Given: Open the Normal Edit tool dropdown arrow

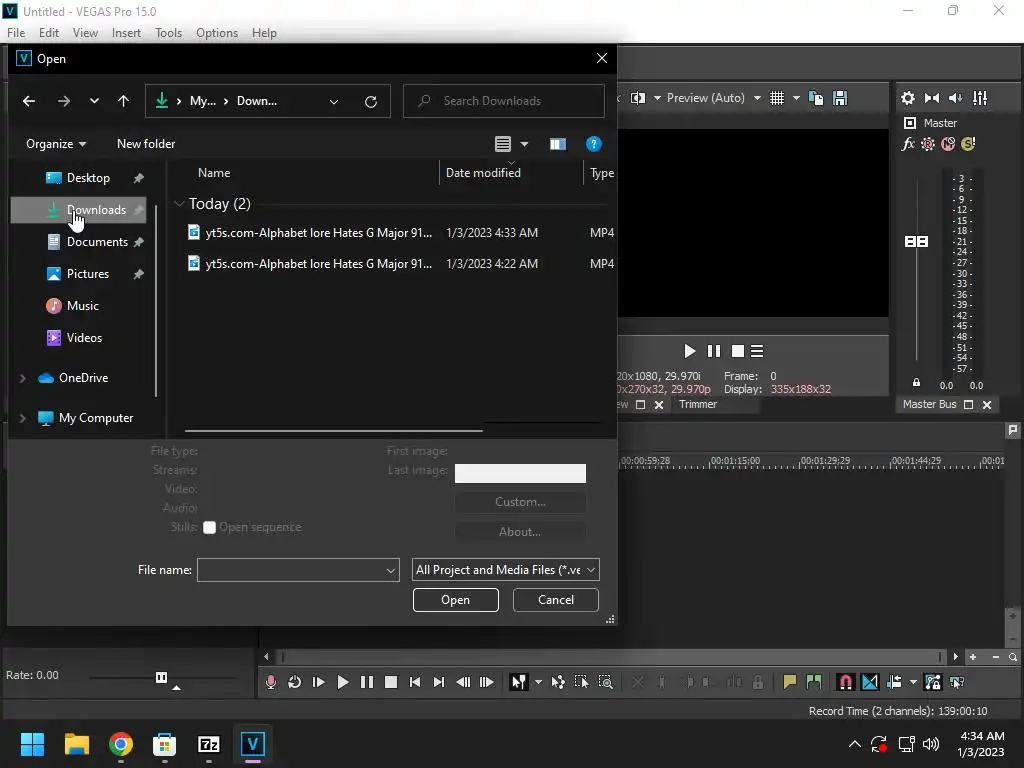Looking at the screenshot, I should pyautogui.click(x=538, y=682).
